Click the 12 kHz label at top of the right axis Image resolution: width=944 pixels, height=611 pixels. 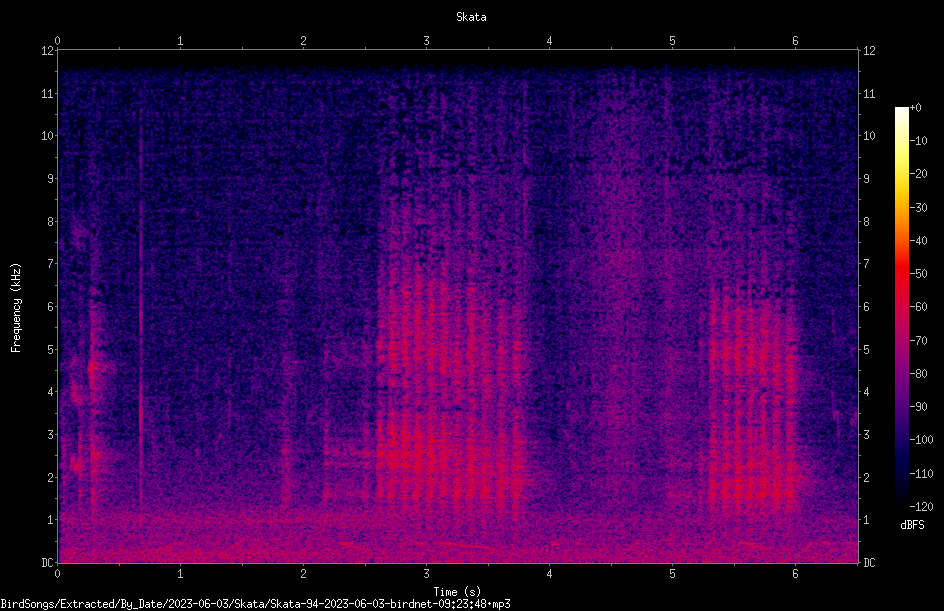tap(869, 51)
